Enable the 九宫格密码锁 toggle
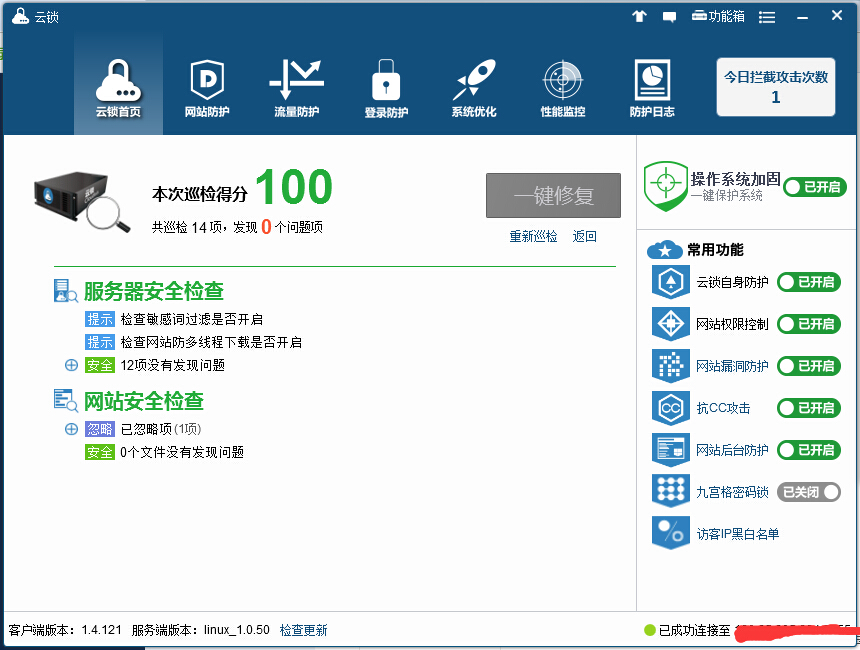The image size is (860, 650). click(x=809, y=492)
